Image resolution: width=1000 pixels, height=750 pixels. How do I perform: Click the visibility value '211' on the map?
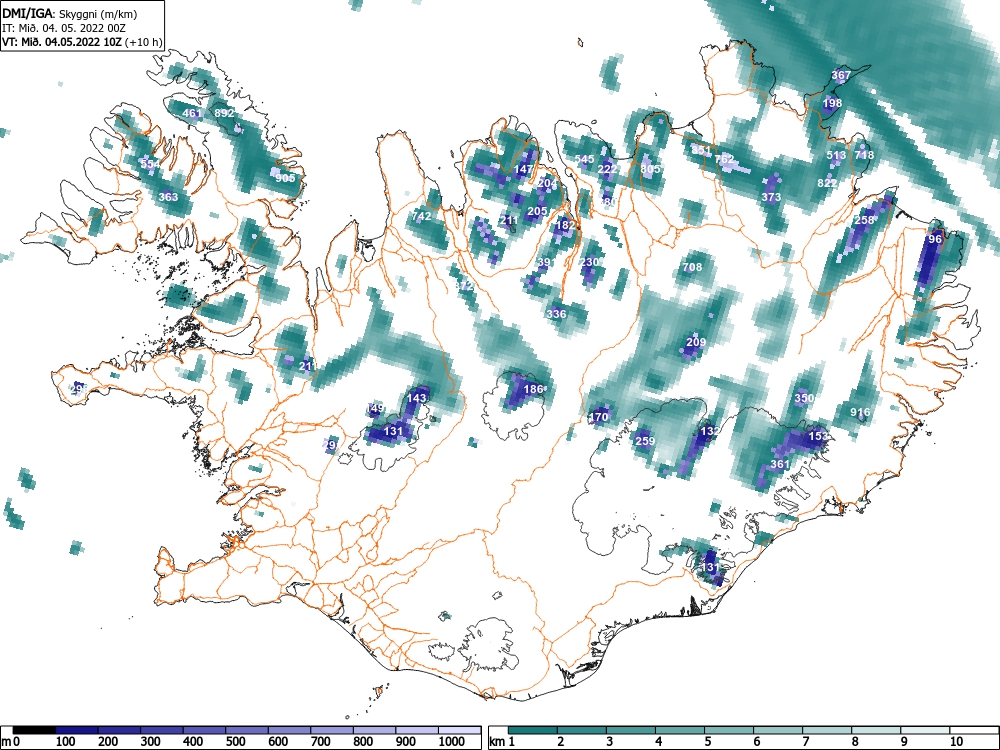pyautogui.click(x=509, y=221)
